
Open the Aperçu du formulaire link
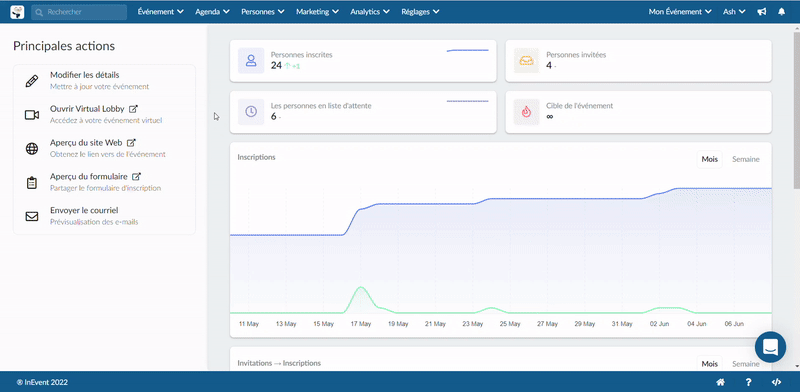click(89, 177)
